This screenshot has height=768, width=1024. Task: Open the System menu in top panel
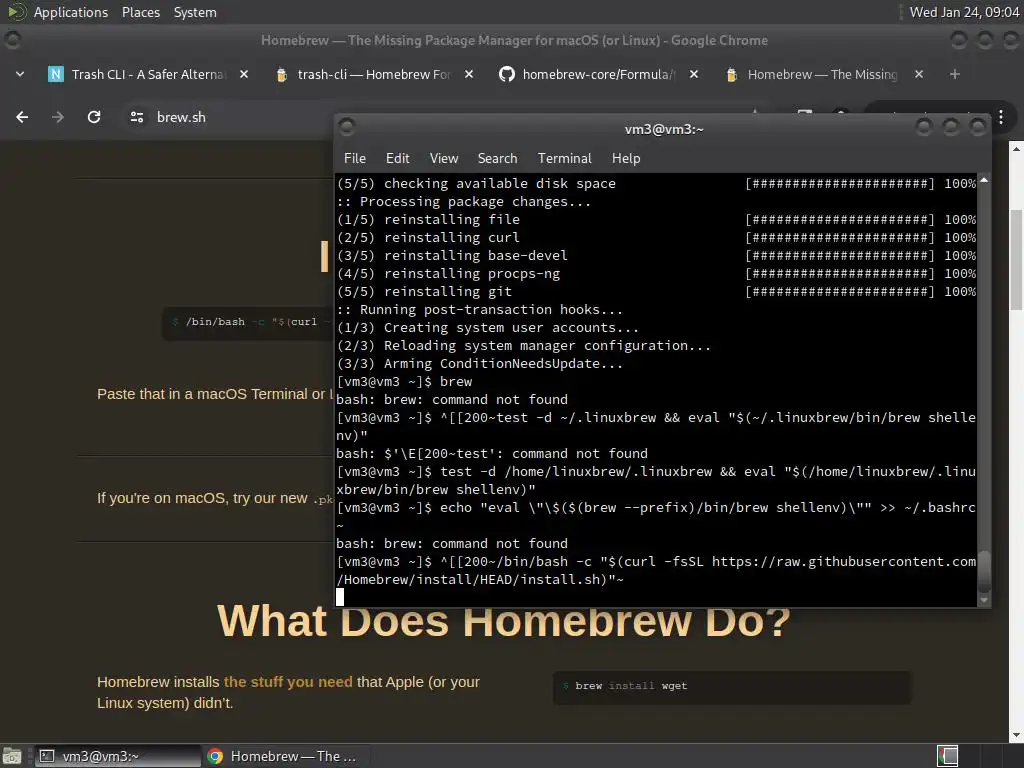pyautogui.click(x=195, y=12)
